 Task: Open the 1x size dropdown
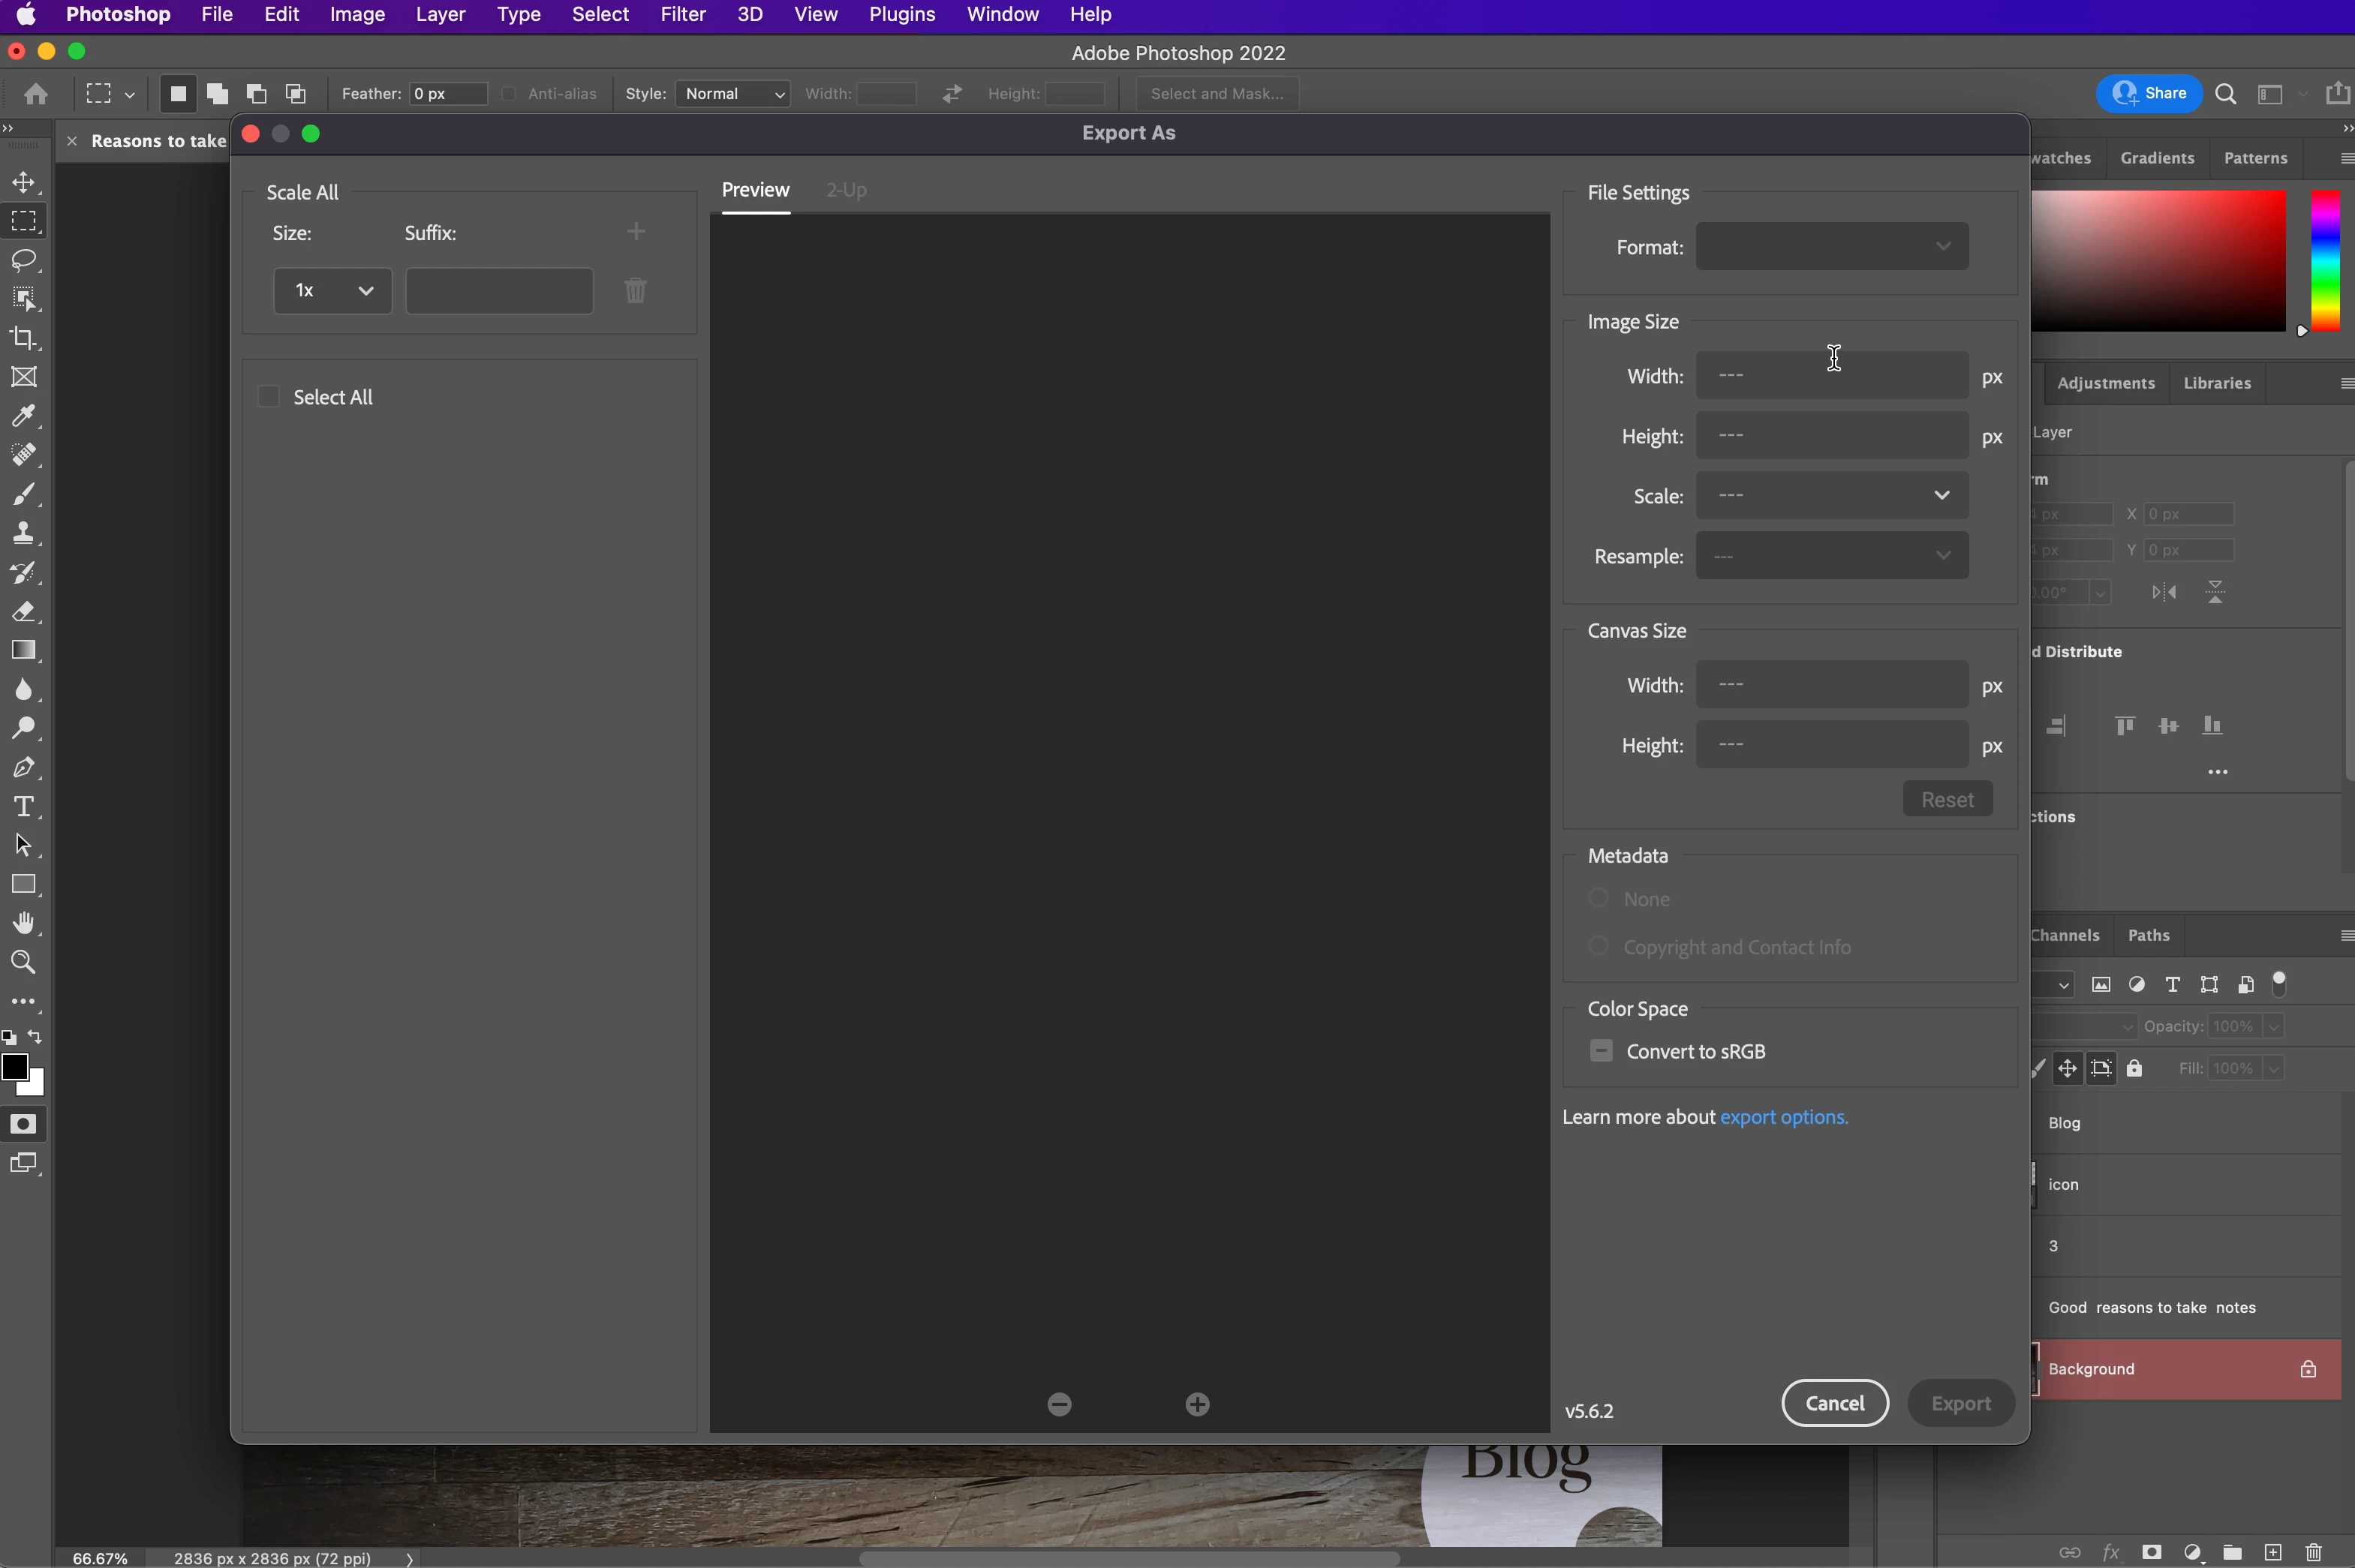332,291
